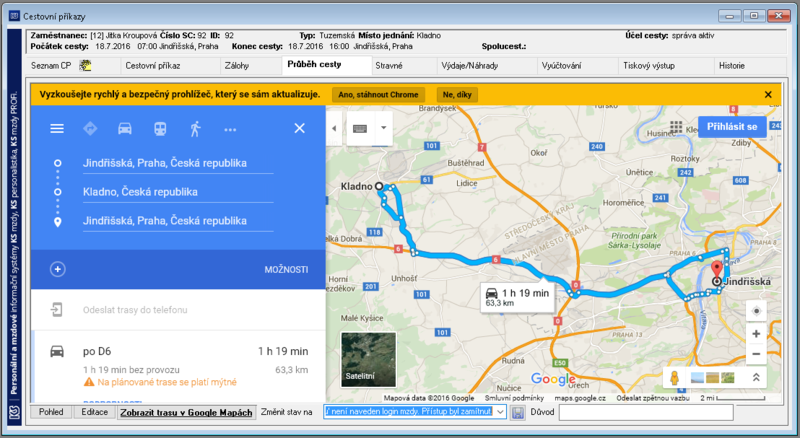Click the Smluvní podmínky link

point(514,398)
